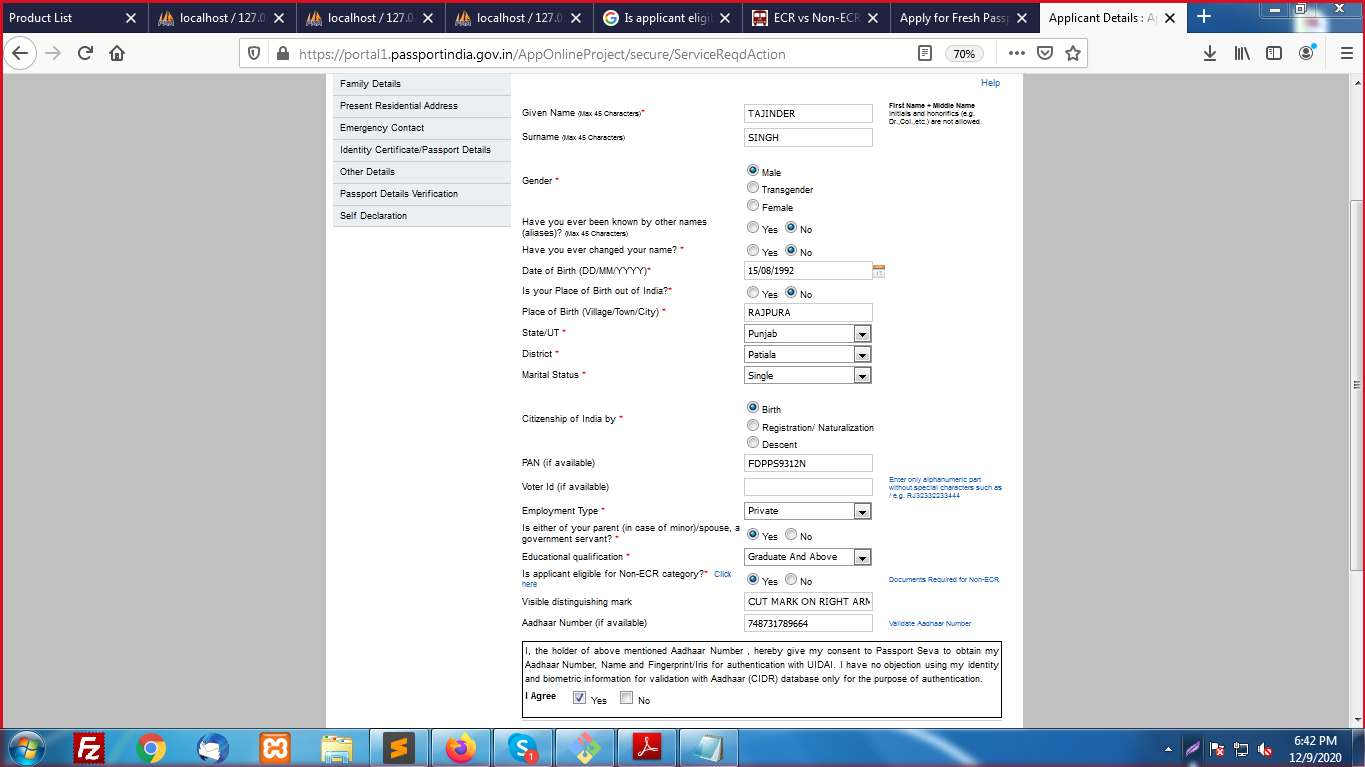Click the Firefox home button
This screenshot has width=1365, height=767.
pos(117,53)
